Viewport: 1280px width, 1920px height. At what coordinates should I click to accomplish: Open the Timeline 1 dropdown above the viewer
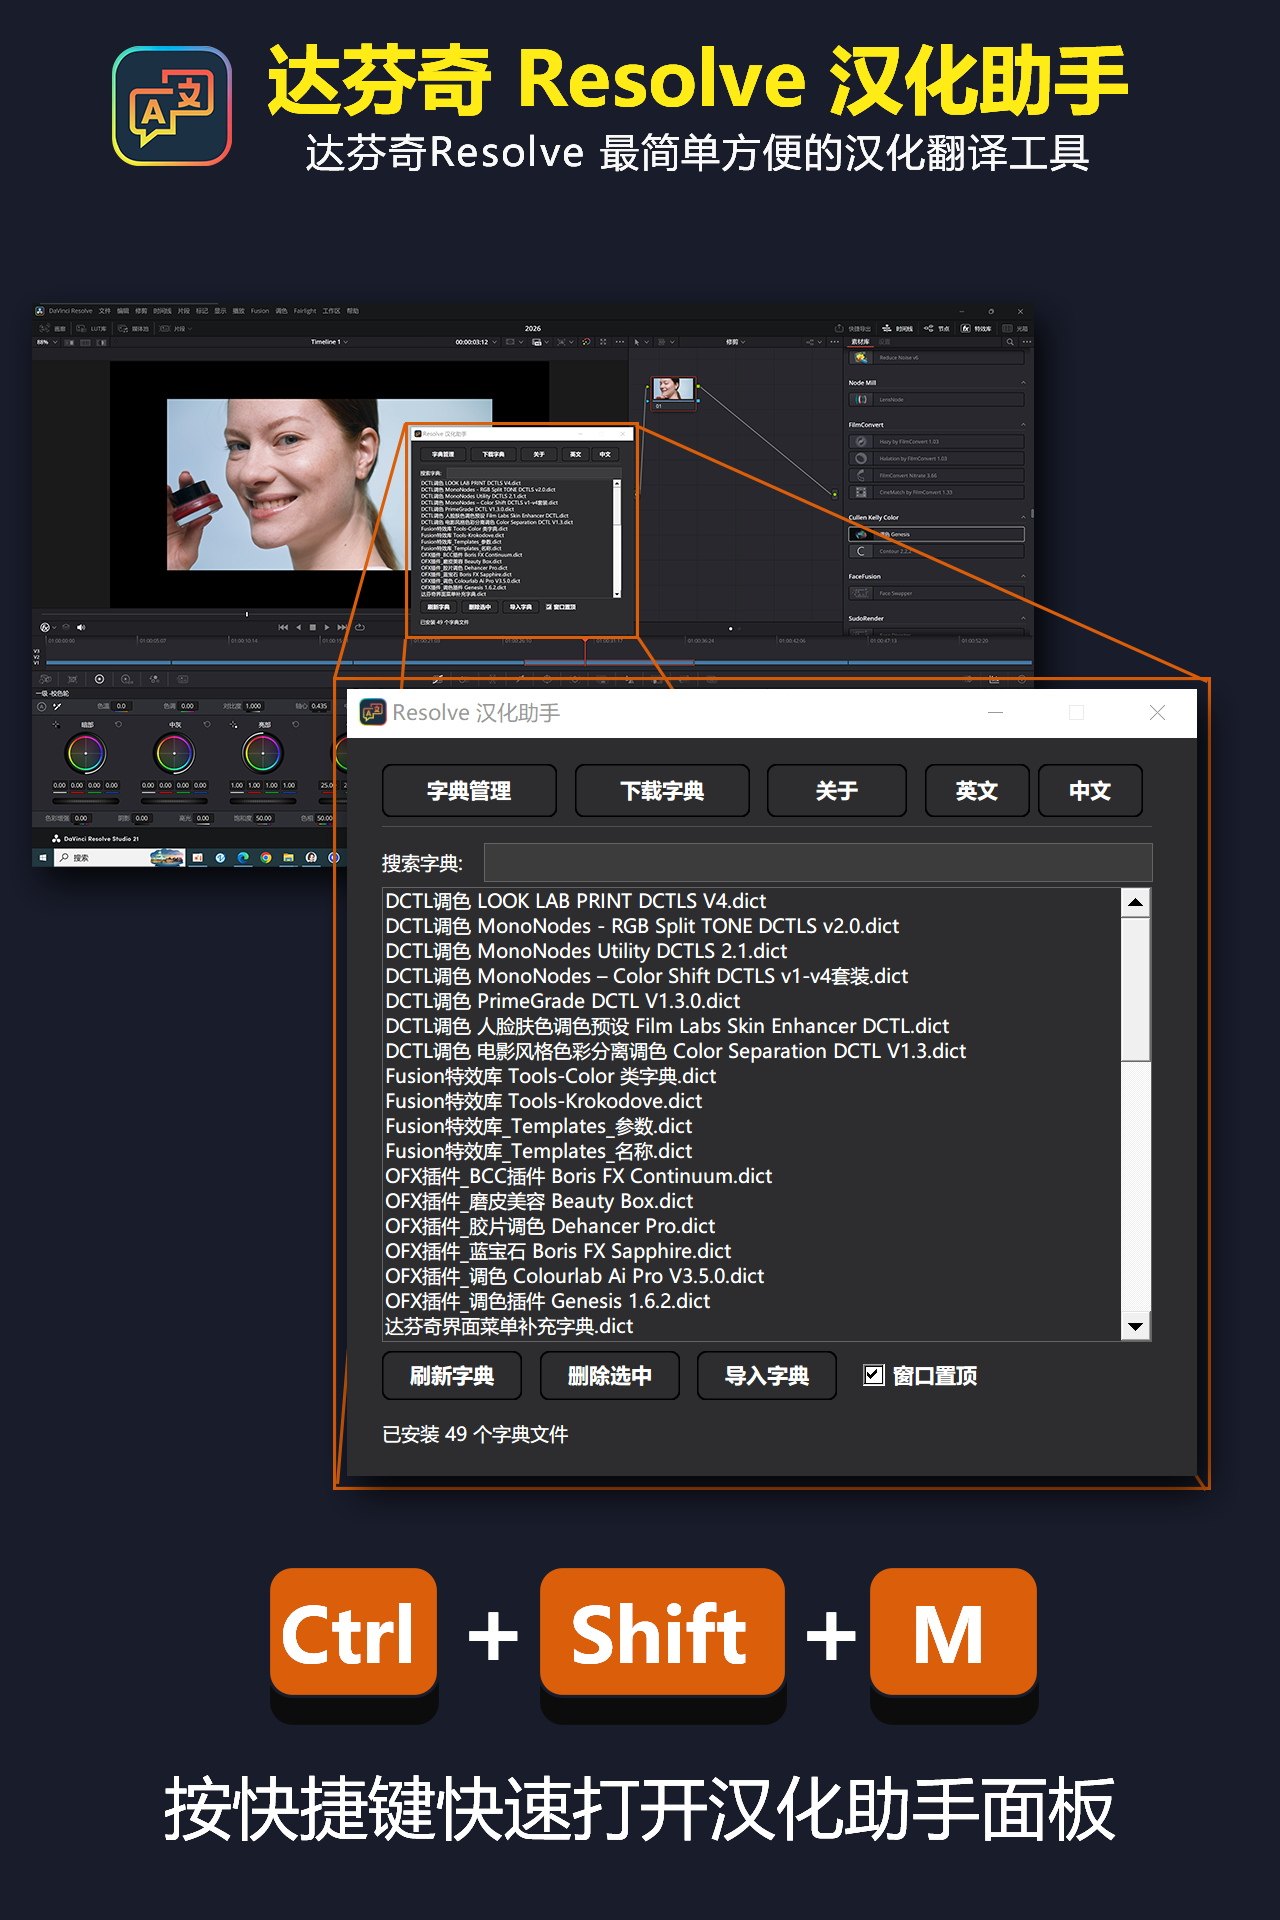(329, 342)
